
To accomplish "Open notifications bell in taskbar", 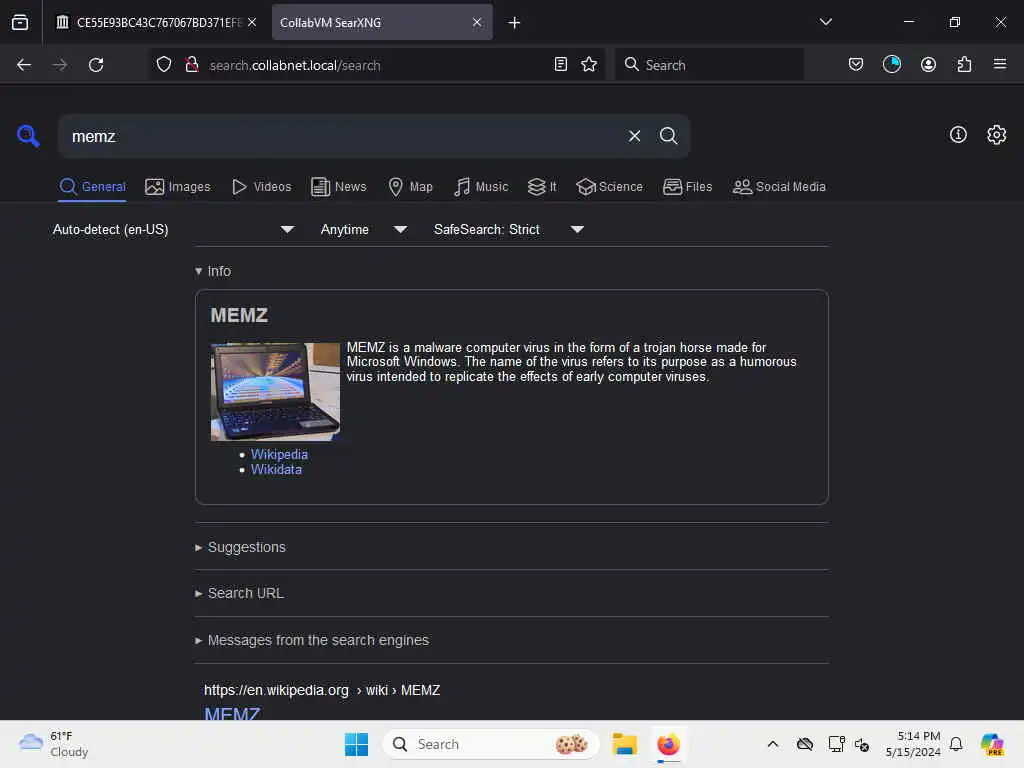I will [955, 744].
